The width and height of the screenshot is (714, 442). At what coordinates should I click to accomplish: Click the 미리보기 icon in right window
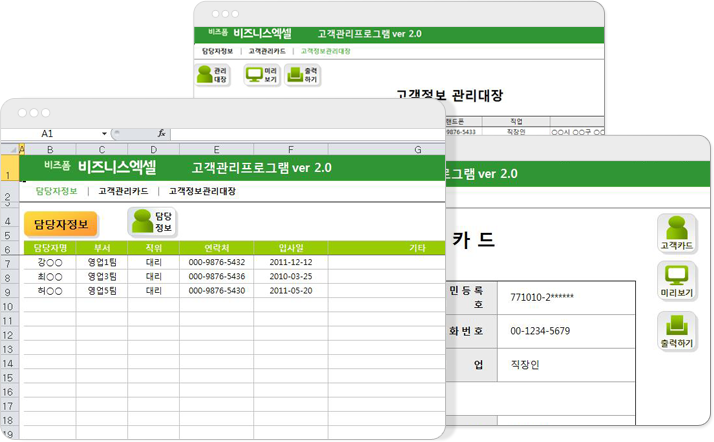point(677,281)
